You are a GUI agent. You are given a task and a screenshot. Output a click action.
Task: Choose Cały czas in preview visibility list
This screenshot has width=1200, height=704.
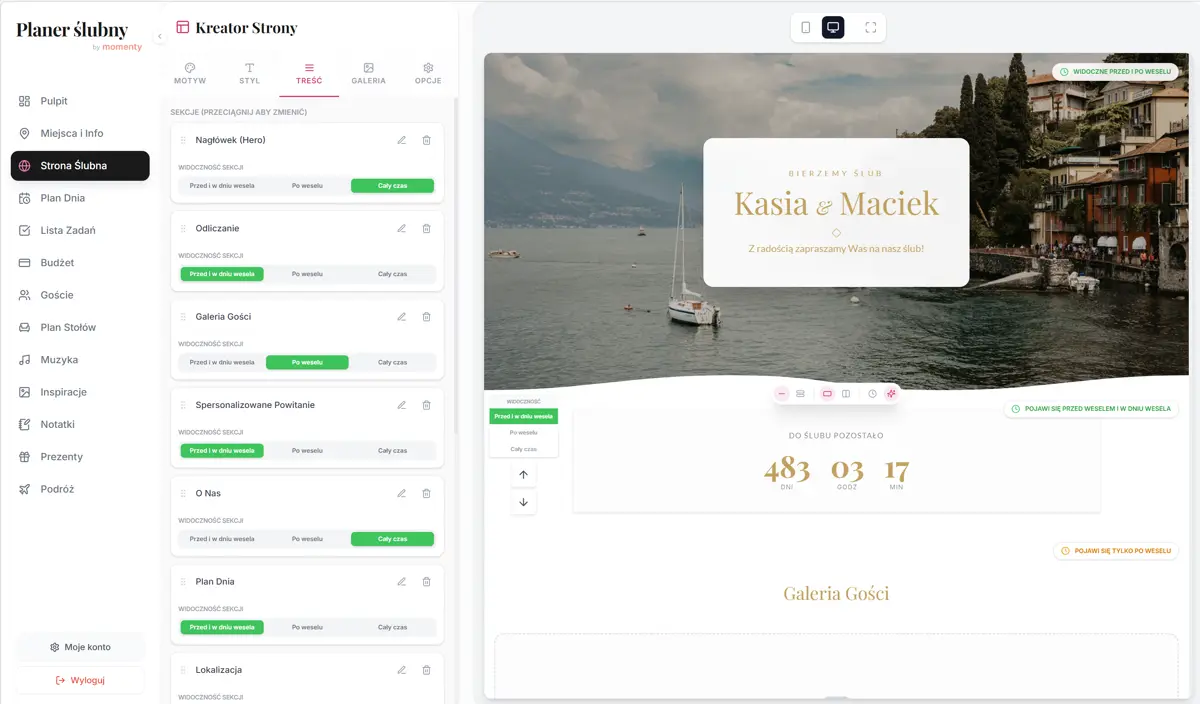[523, 449]
